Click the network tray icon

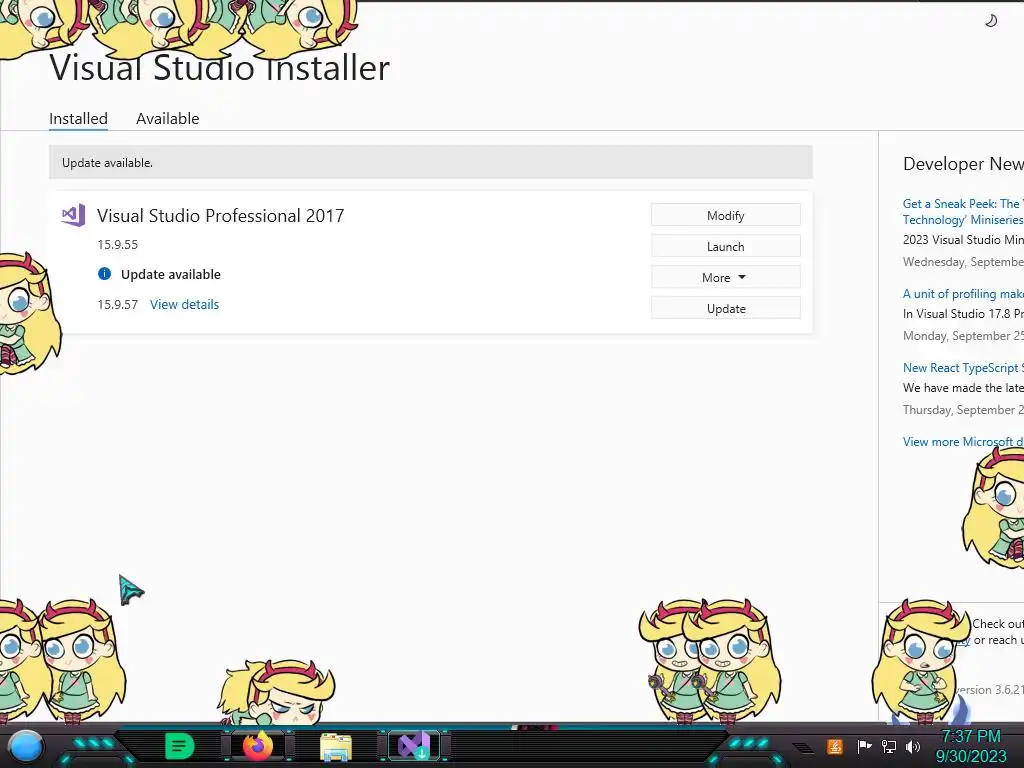pyautogui.click(x=889, y=746)
